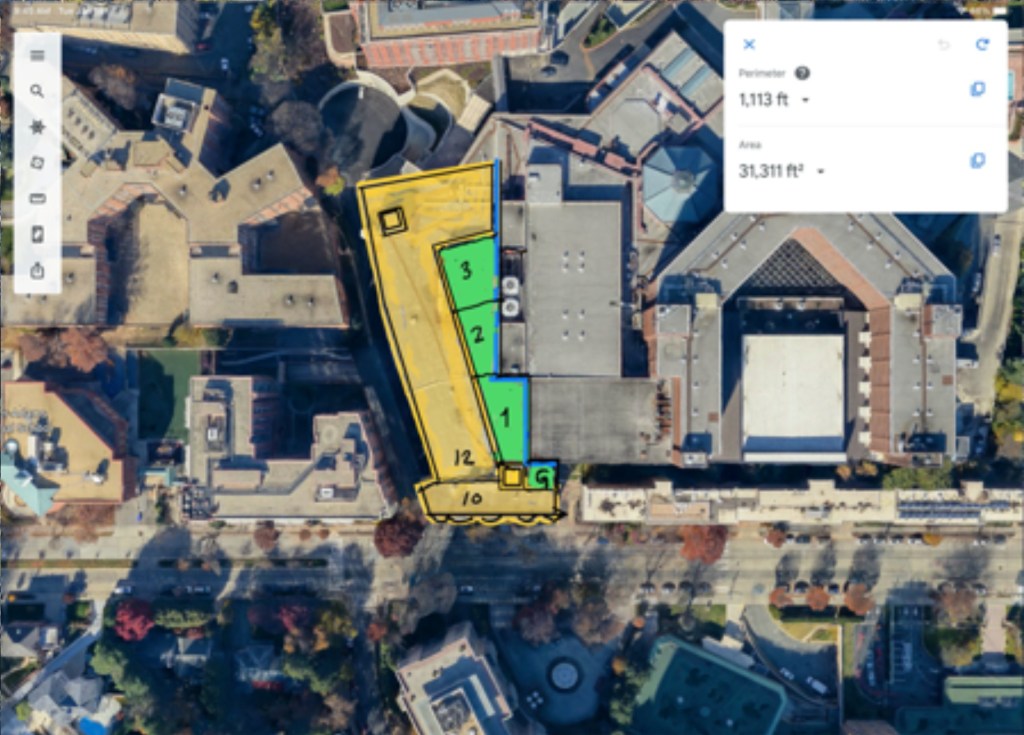Open Voyager ship's wheel icon
The image size is (1024, 735).
click(37, 127)
